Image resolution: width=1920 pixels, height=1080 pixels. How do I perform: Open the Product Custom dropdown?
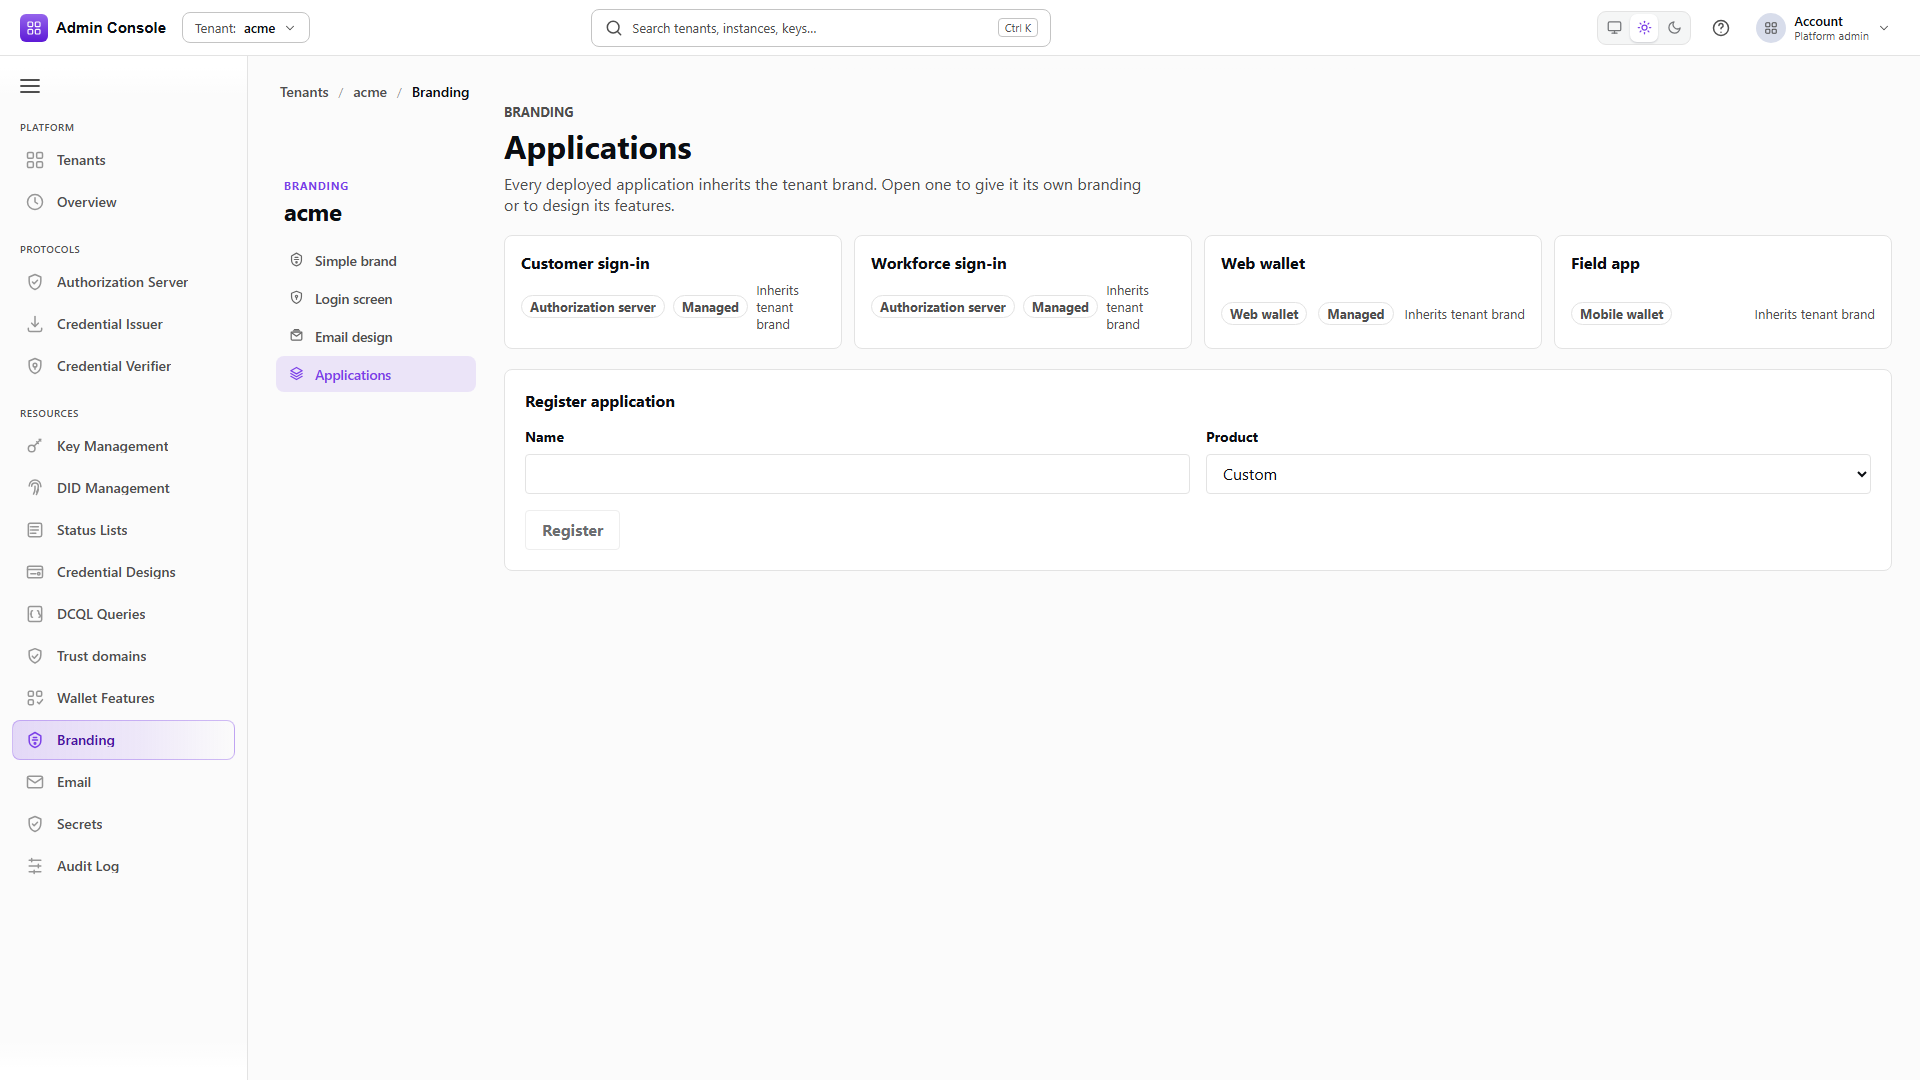click(x=1538, y=474)
